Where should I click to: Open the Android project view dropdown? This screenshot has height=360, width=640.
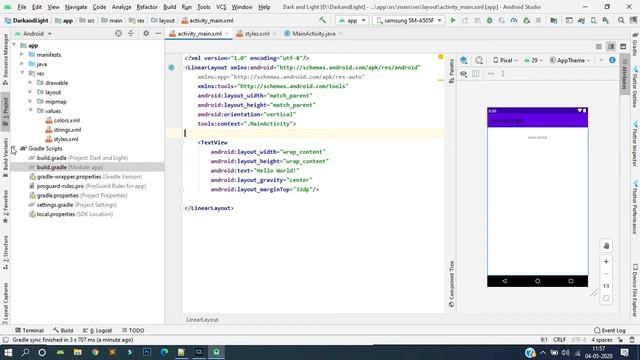[33, 33]
